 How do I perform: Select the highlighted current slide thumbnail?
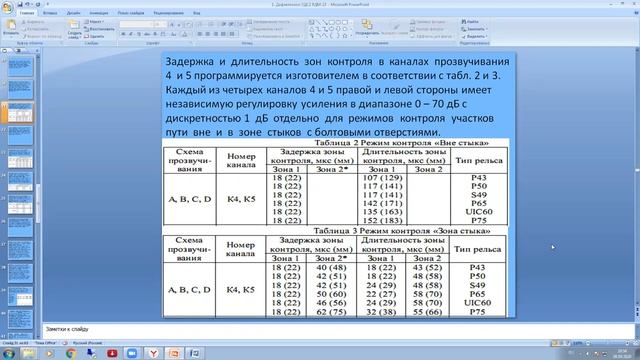coord(20,113)
